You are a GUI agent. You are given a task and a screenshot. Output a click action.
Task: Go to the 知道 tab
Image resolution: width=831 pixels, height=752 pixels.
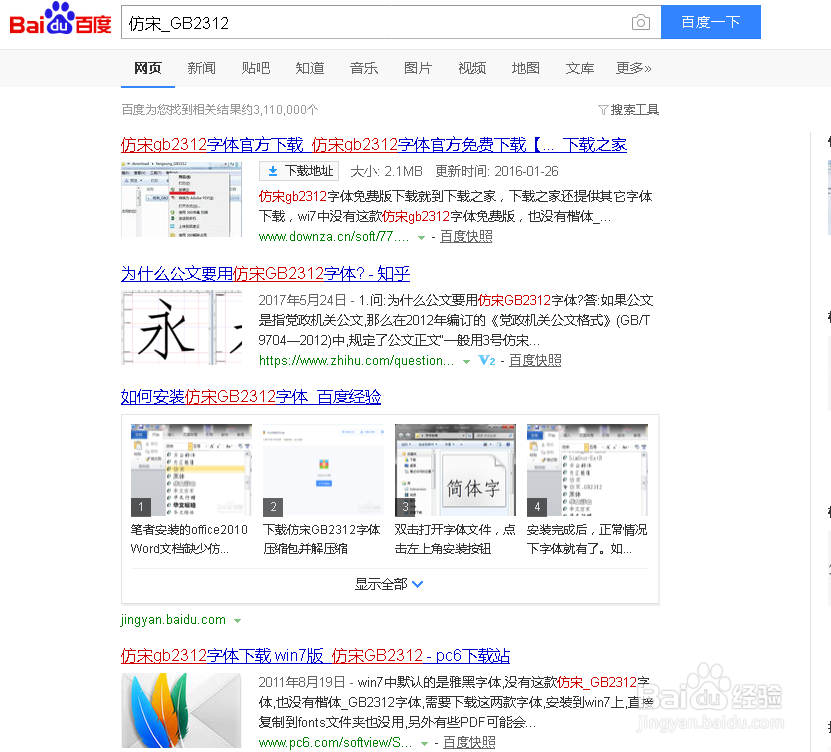point(310,68)
